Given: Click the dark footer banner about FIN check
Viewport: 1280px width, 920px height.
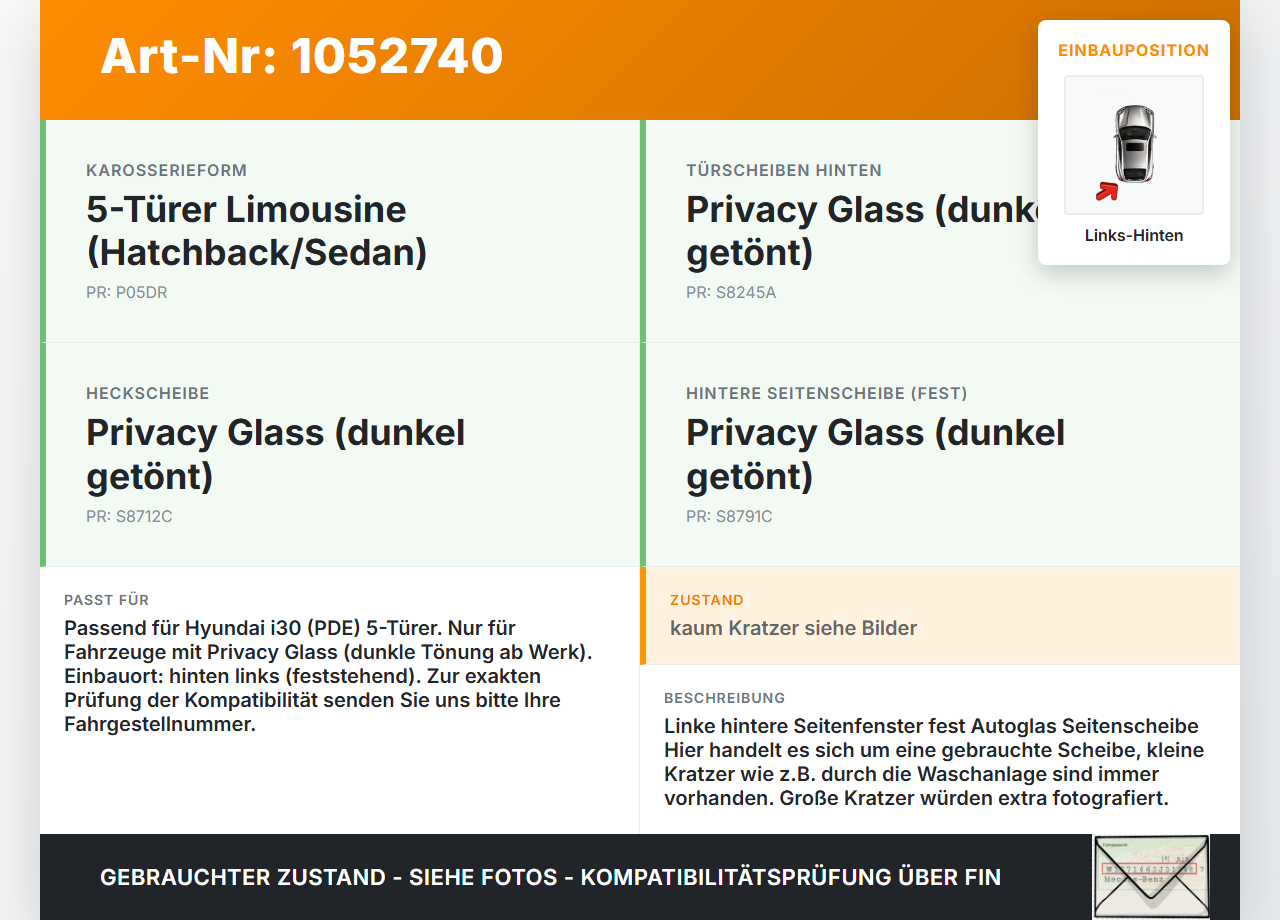Looking at the screenshot, I should pos(640,877).
